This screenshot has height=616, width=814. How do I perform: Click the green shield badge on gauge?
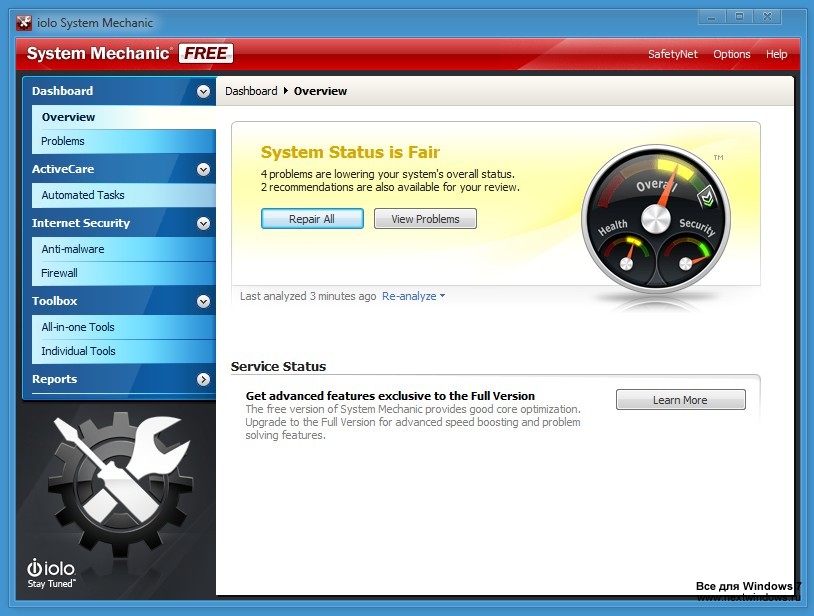[x=707, y=197]
